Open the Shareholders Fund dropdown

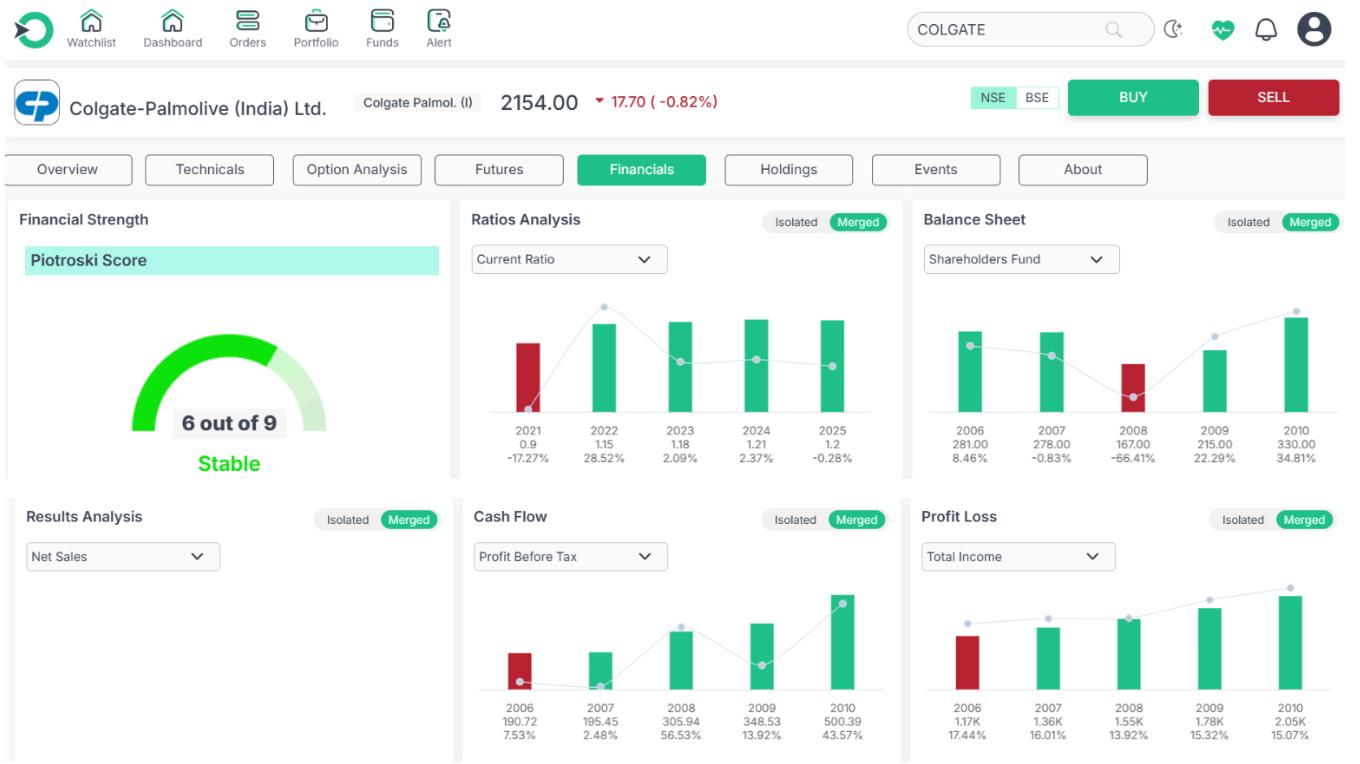pyautogui.click(x=1022, y=259)
